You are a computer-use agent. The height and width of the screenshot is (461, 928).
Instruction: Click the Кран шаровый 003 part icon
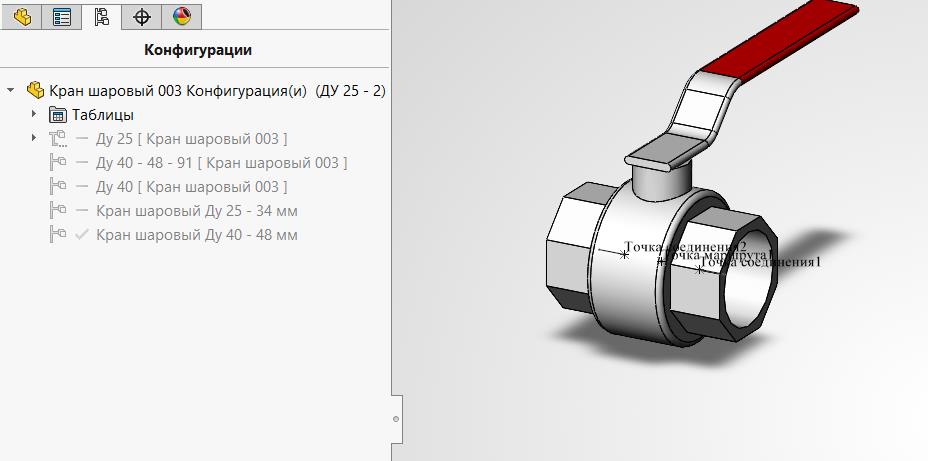click(36, 91)
